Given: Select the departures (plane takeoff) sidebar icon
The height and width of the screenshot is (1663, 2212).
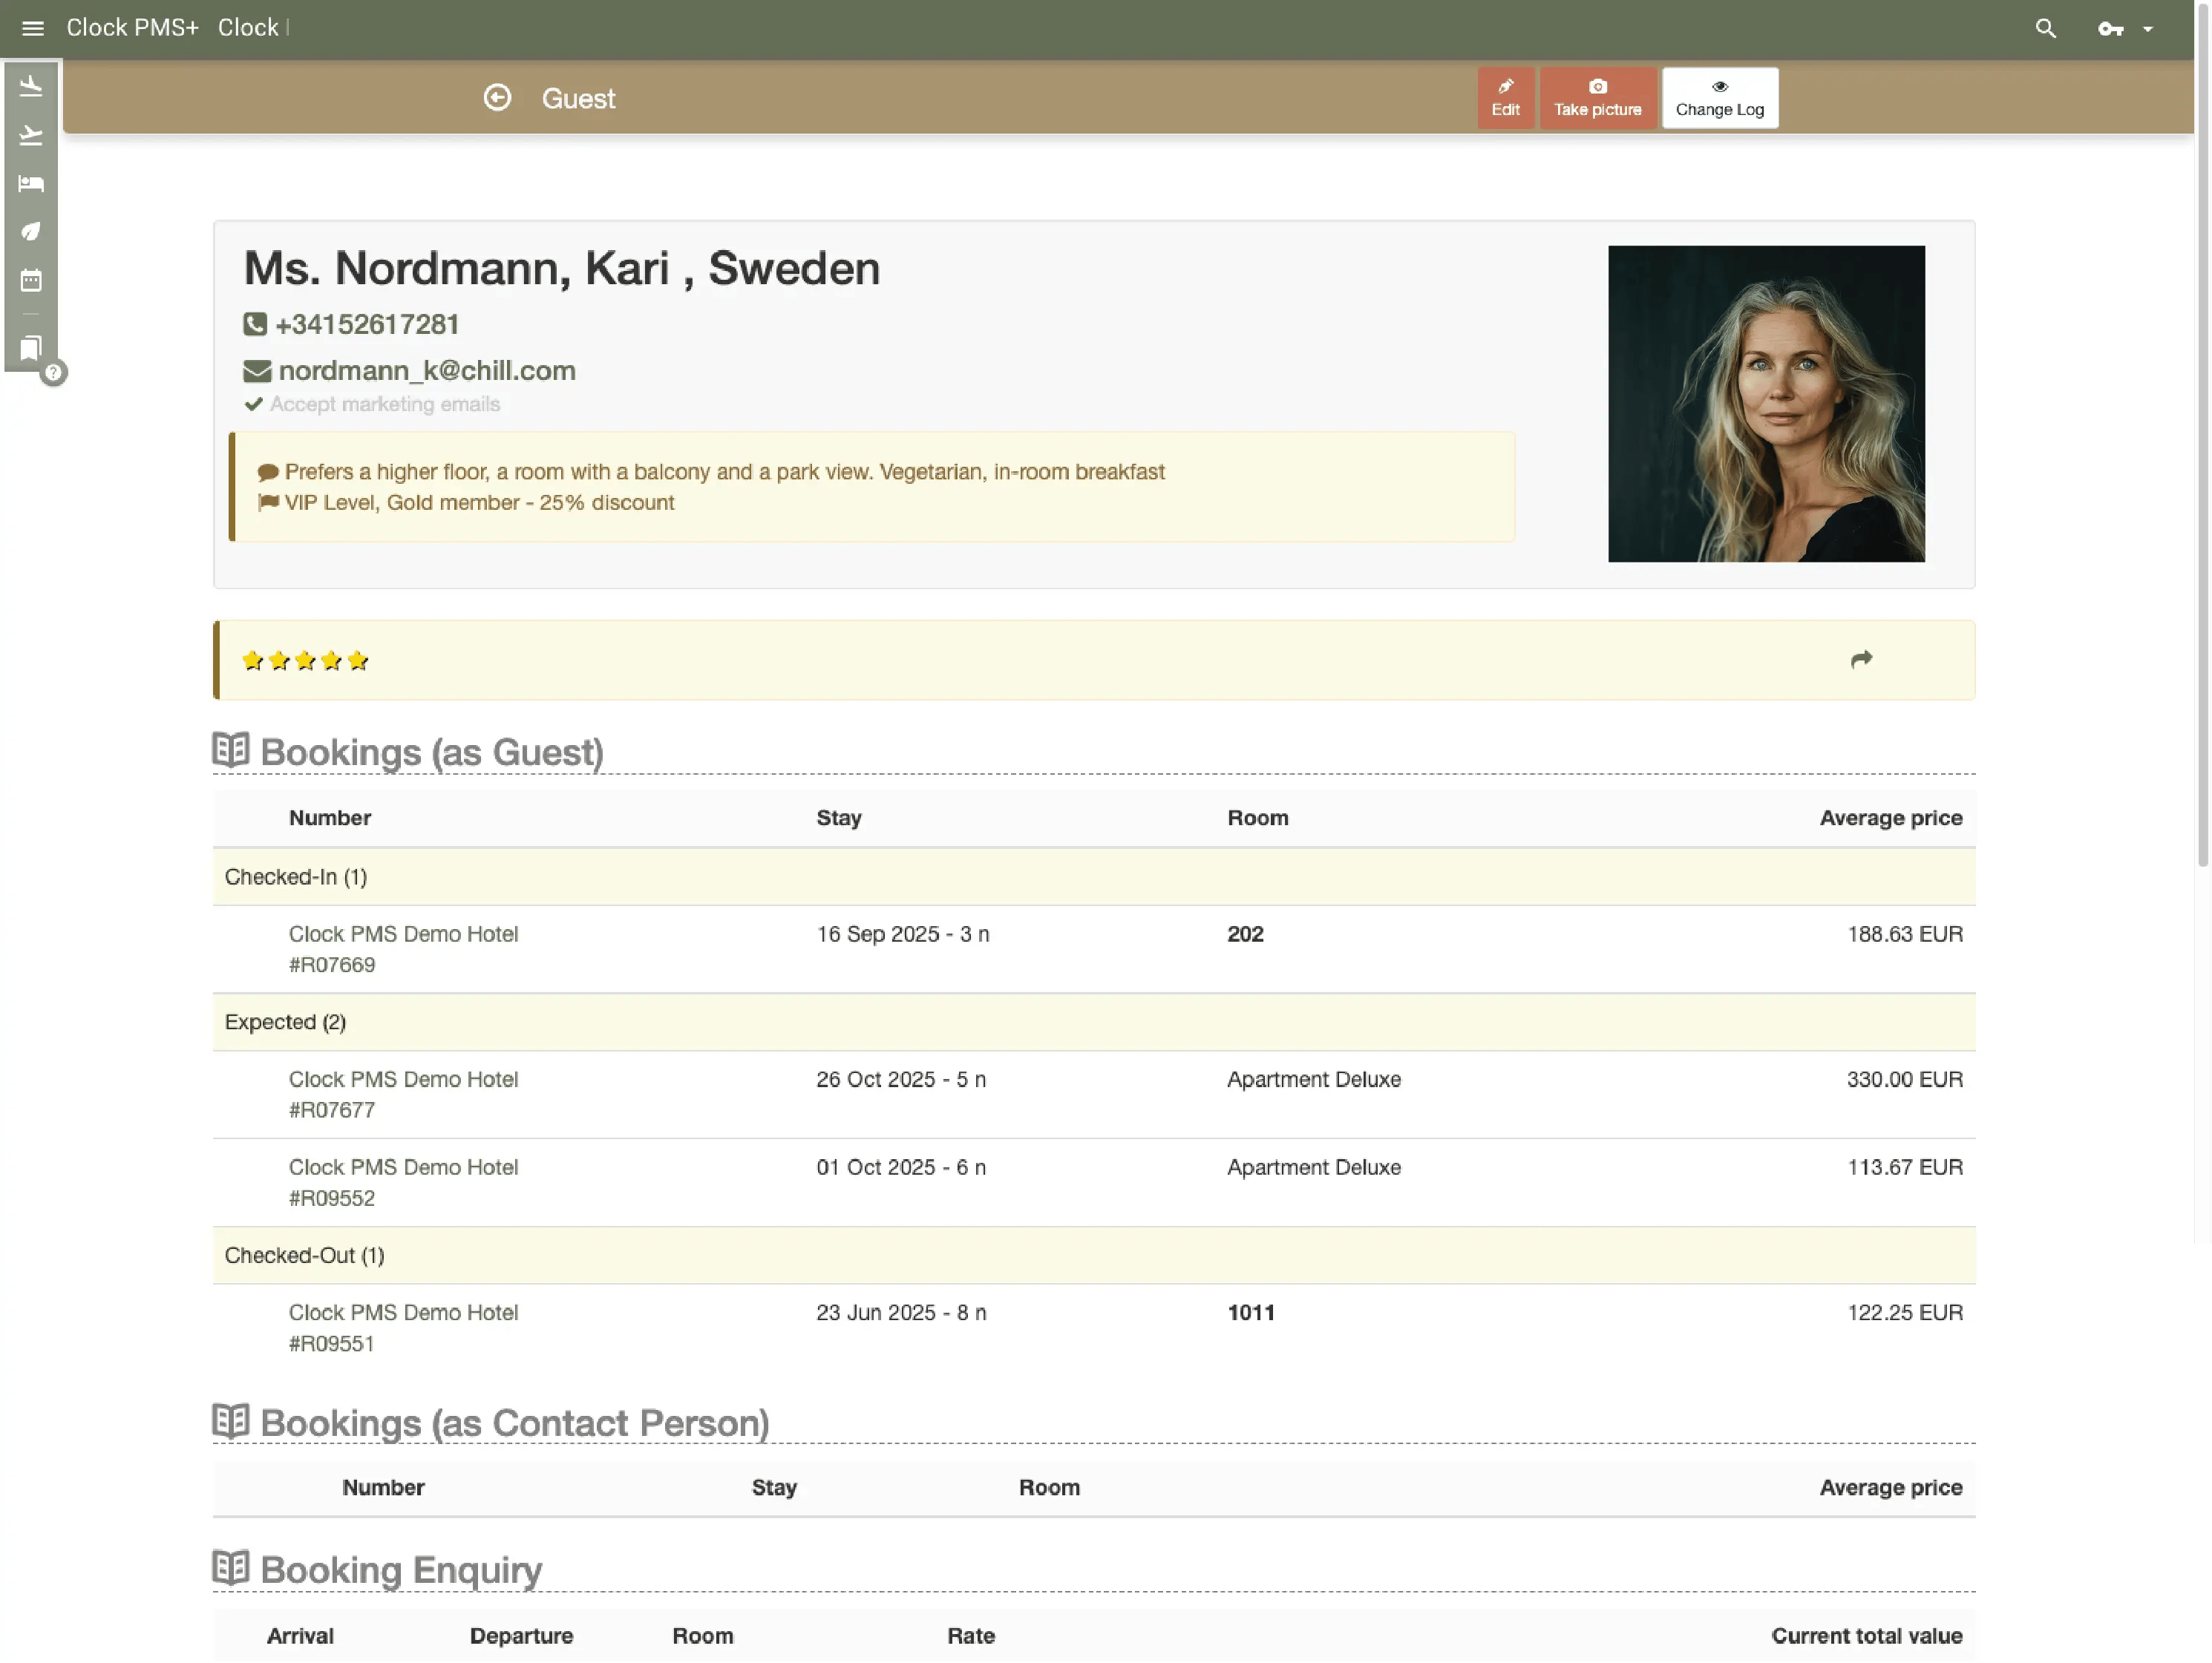Looking at the screenshot, I should coord(31,134).
